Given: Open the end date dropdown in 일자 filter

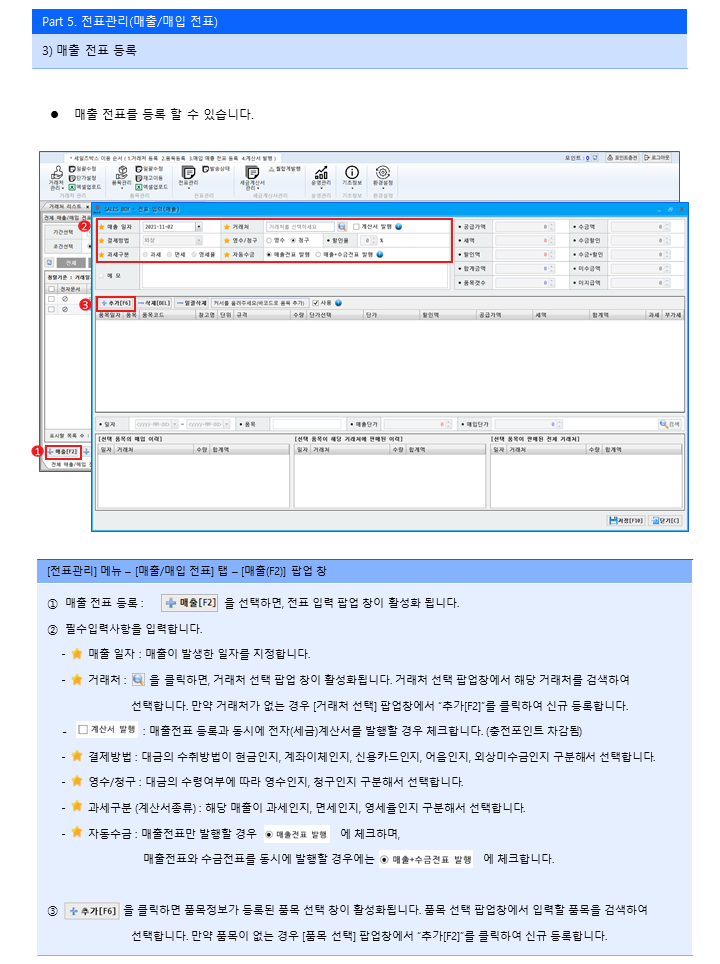Looking at the screenshot, I should tap(227, 424).
